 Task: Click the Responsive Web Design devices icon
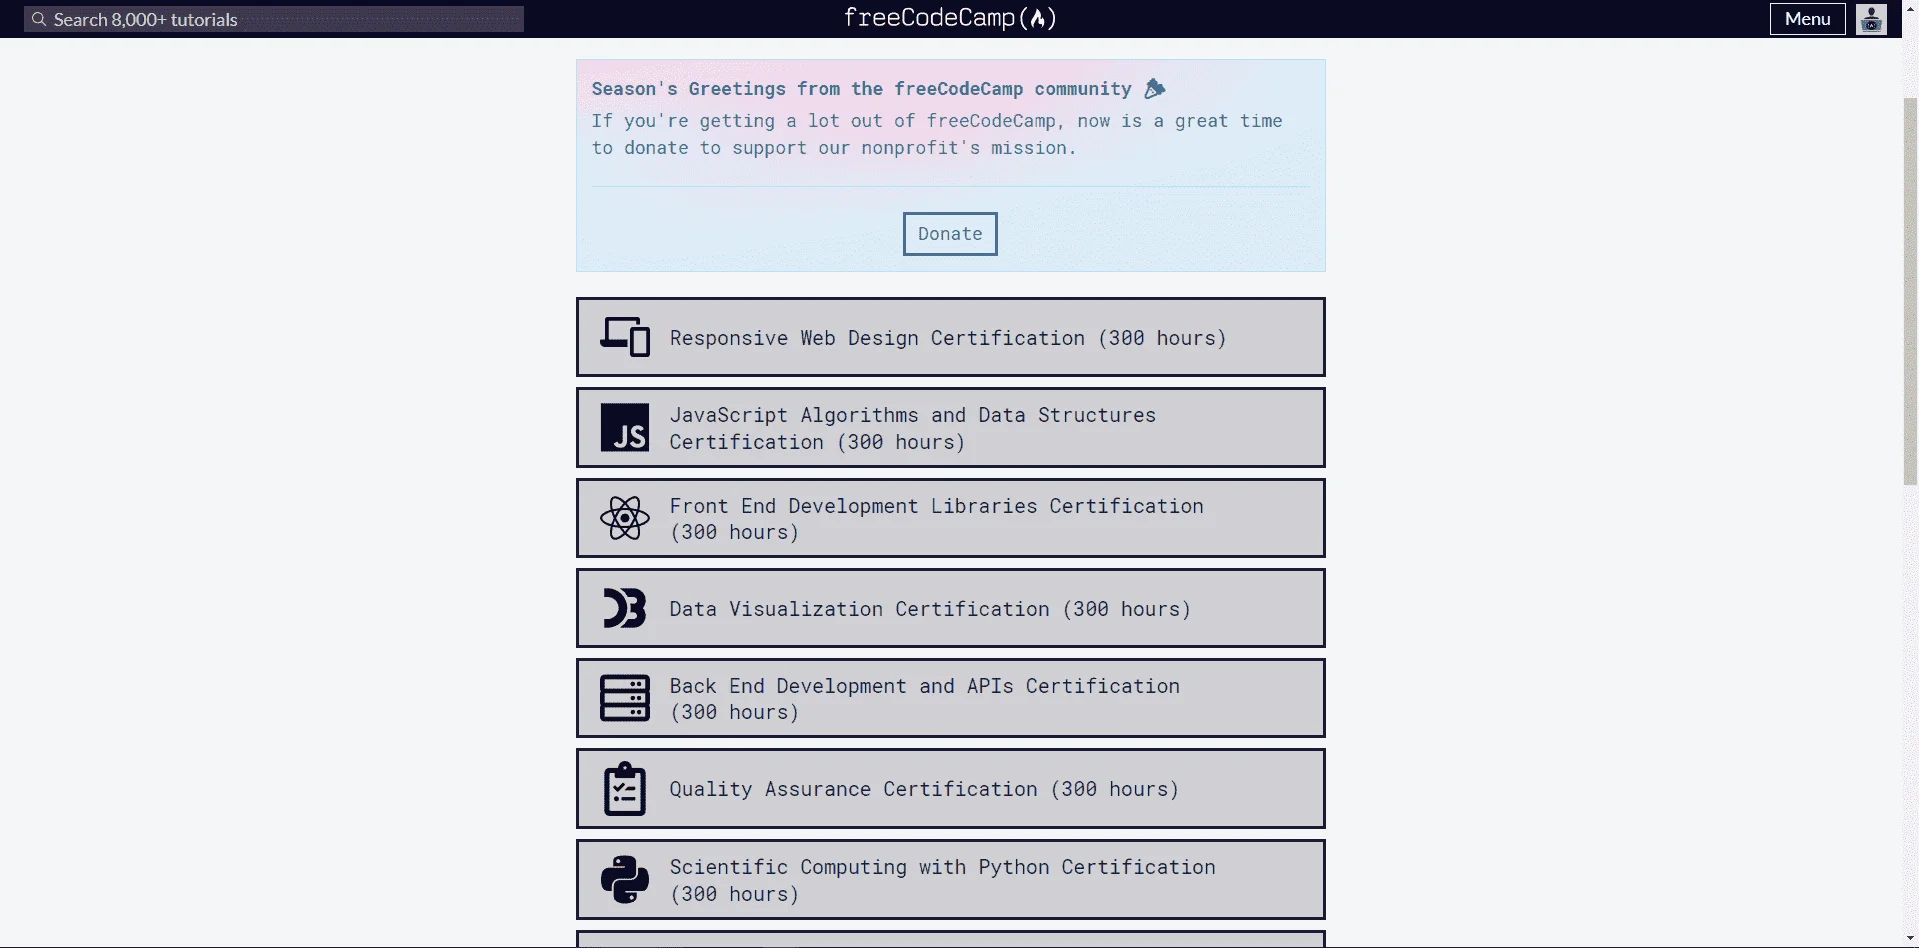(625, 337)
